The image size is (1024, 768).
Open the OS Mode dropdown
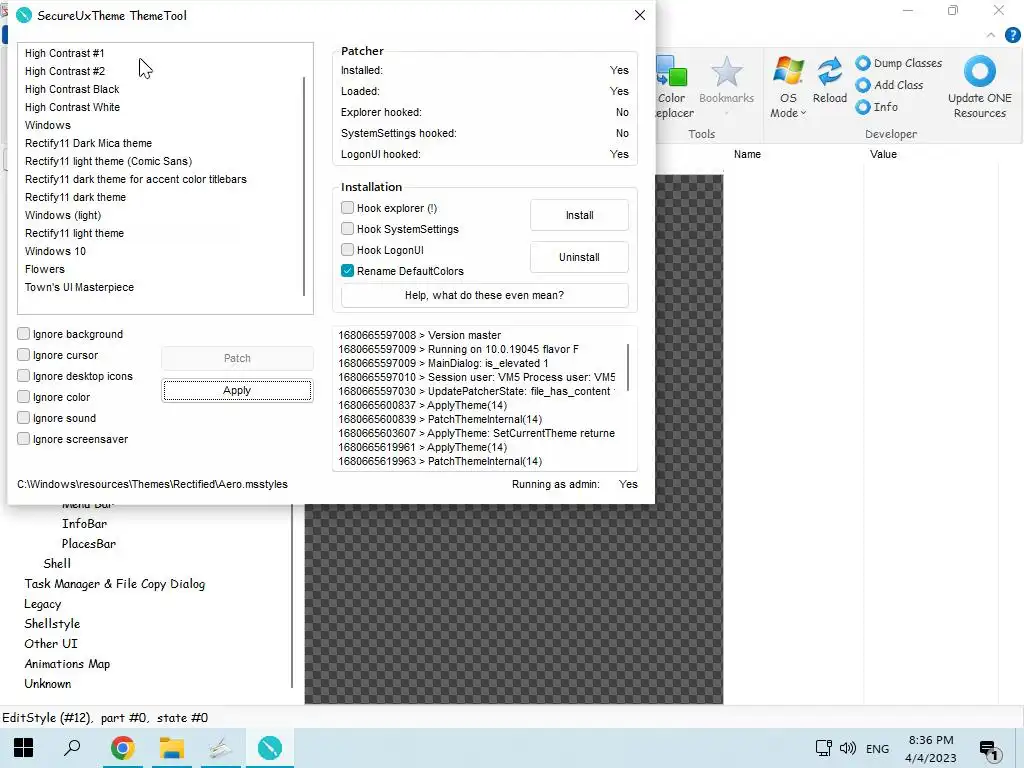[x=788, y=89]
